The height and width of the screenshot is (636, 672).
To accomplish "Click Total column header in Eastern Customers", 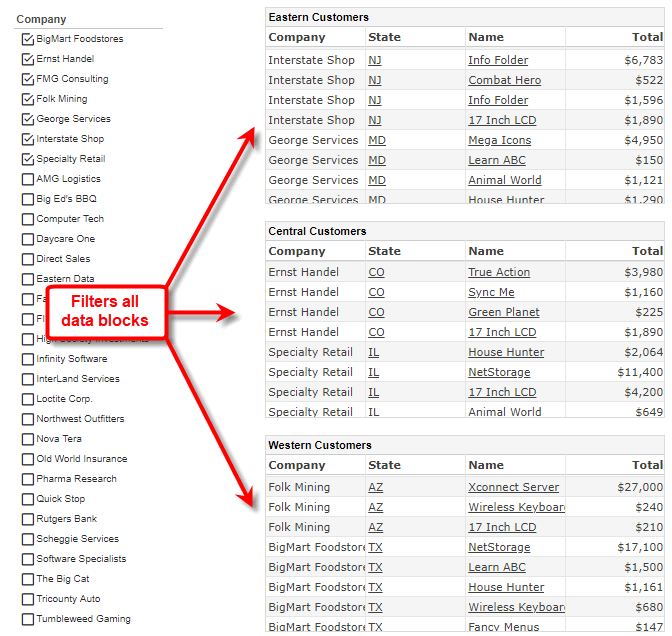I will 646,37.
